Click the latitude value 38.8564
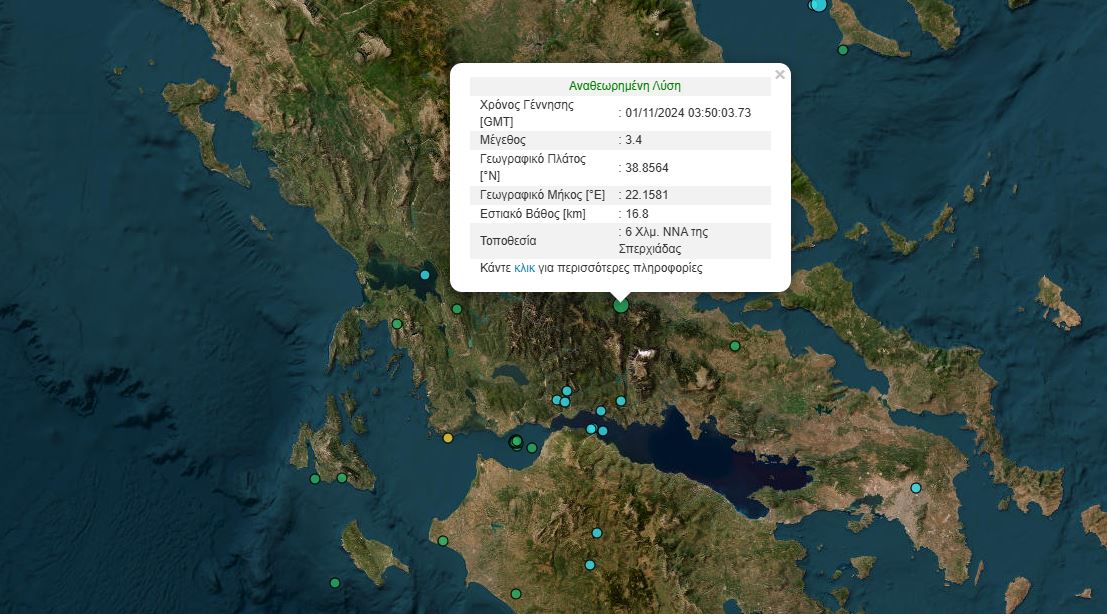This screenshot has width=1107, height=614. coord(647,168)
